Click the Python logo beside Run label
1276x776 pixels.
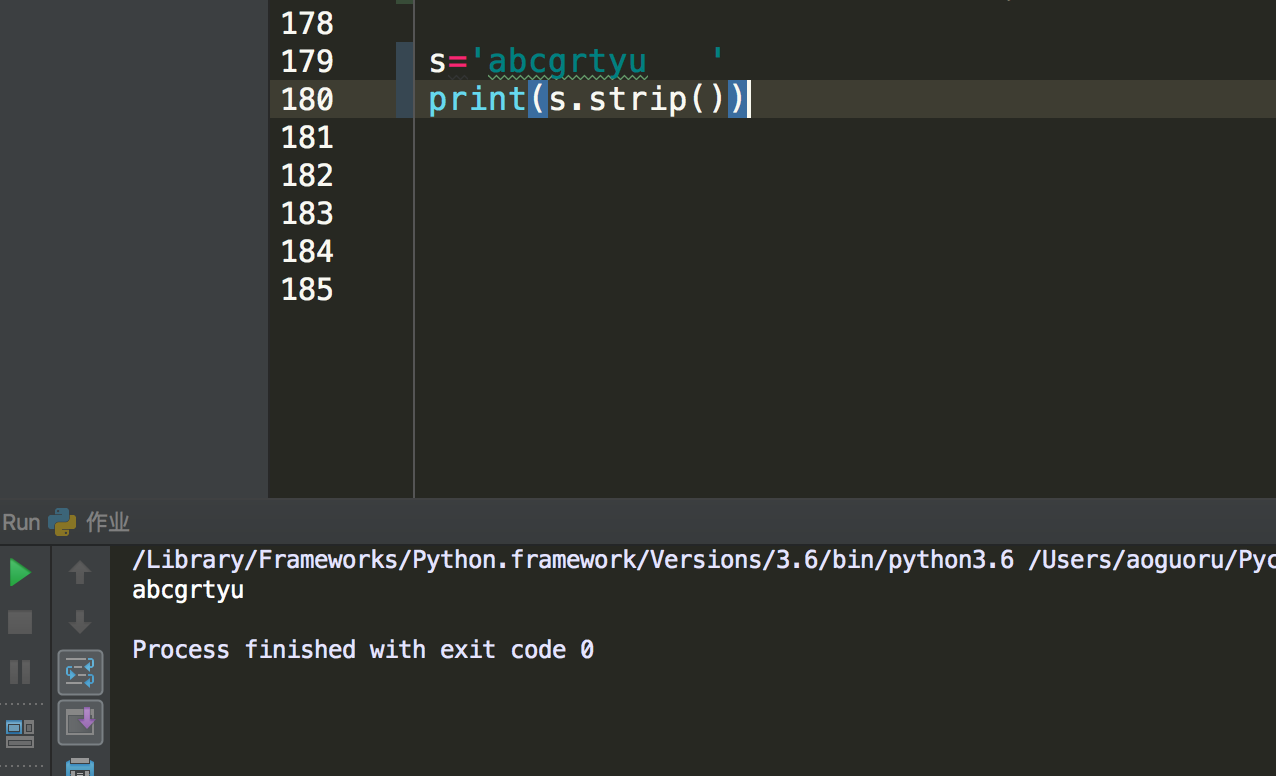coord(62,522)
